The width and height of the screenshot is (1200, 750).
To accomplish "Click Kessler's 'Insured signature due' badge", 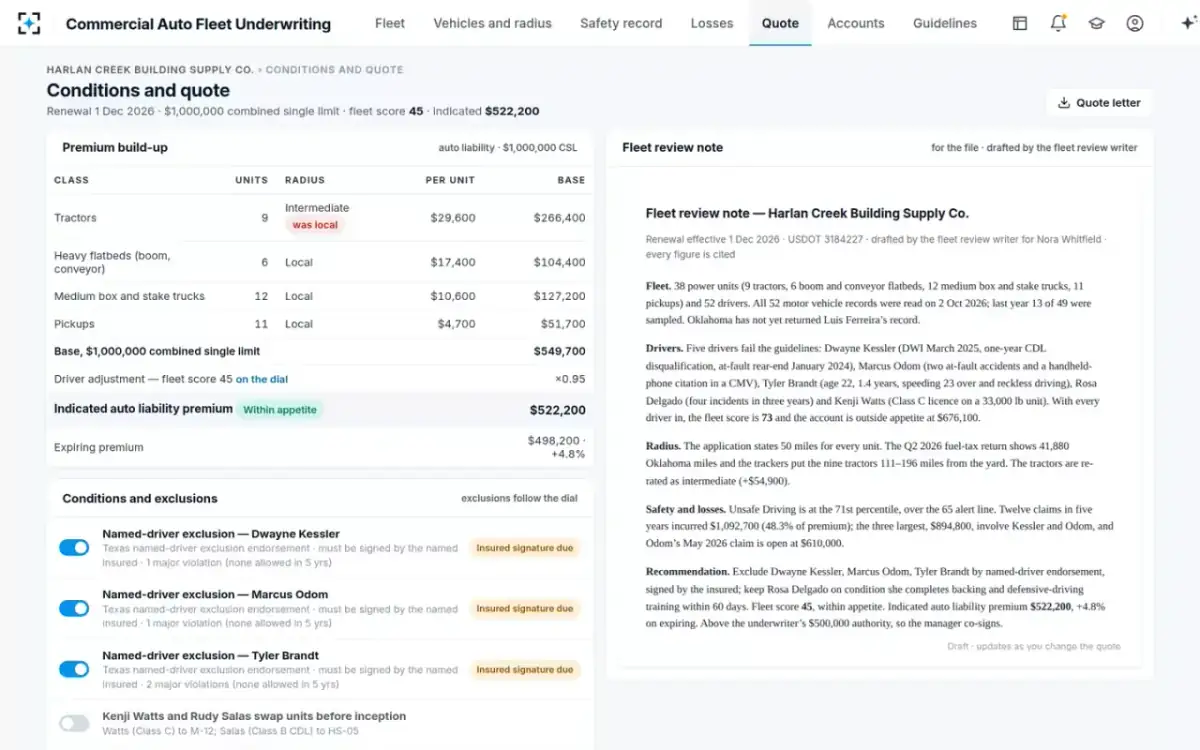I will tap(525, 548).
